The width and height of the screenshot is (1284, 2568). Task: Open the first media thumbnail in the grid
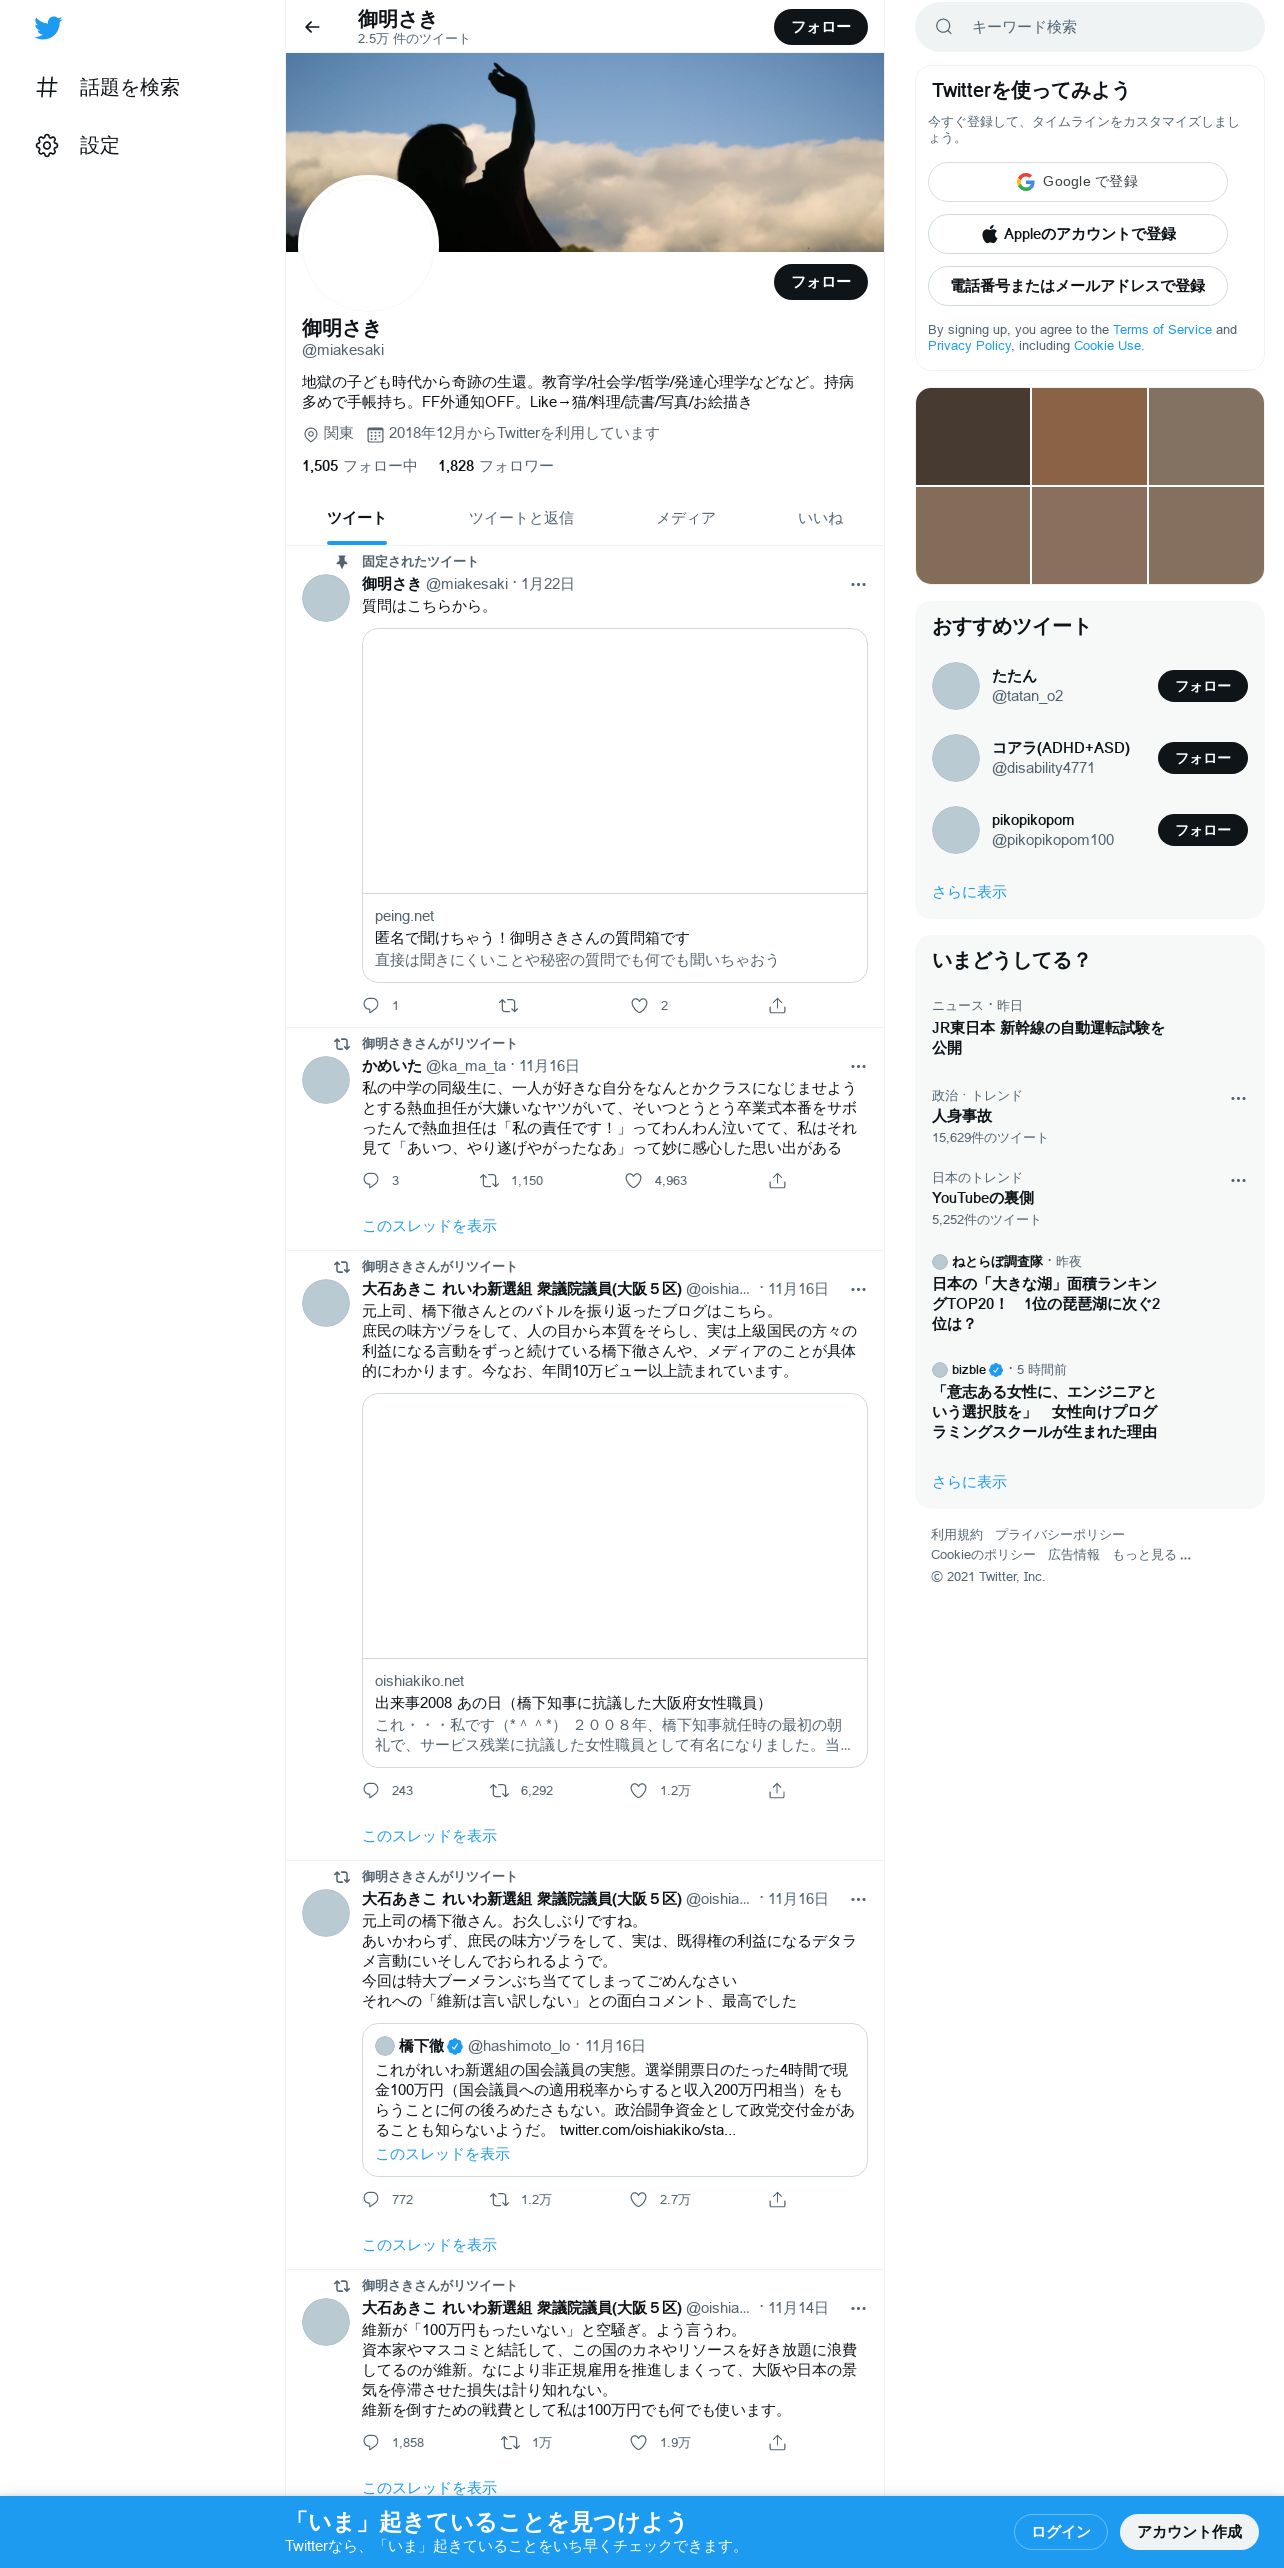(973, 436)
